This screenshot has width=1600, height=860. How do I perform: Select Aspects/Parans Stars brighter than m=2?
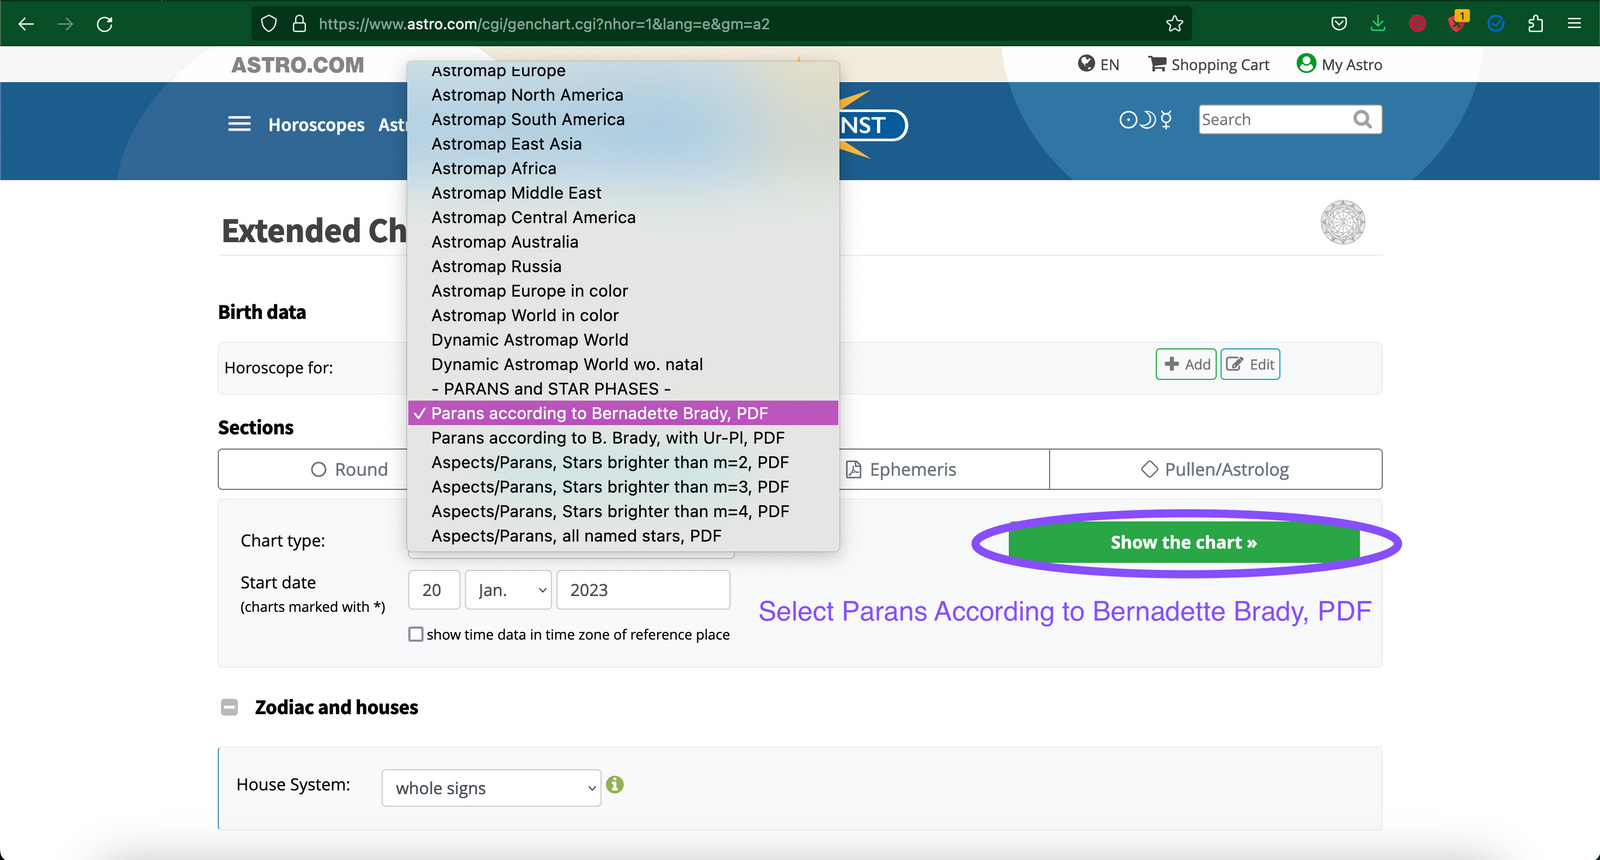(x=623, y=462)
